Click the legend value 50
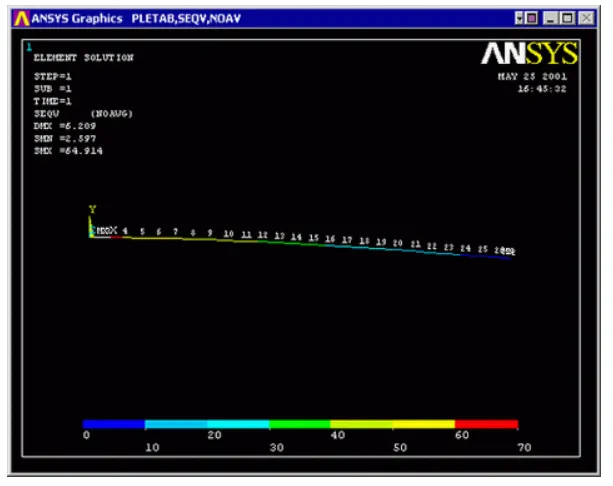The height and width of the screenshot is (486, 613). pos(400,448)
